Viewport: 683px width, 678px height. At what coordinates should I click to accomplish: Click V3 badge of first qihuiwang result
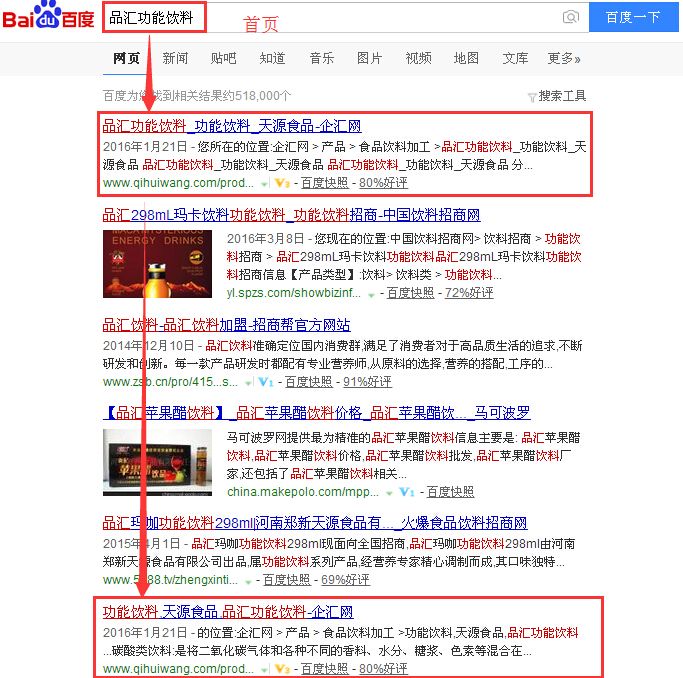[282, 183]
